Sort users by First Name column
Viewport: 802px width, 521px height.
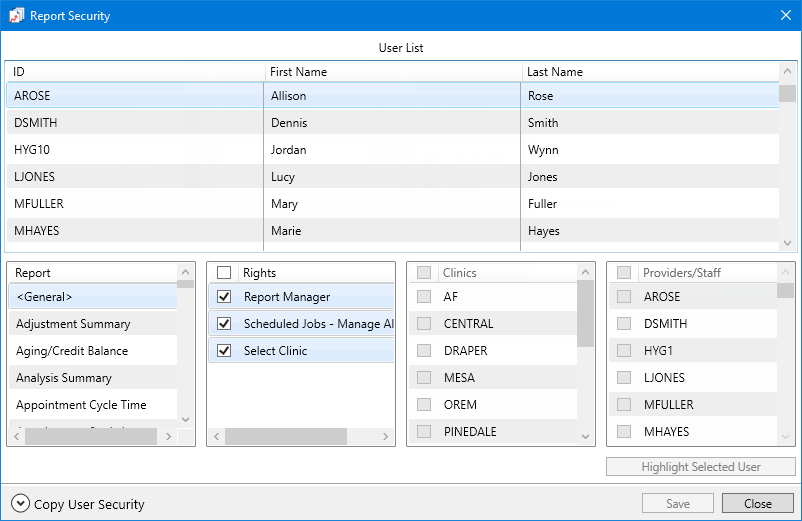coord(298,72)
